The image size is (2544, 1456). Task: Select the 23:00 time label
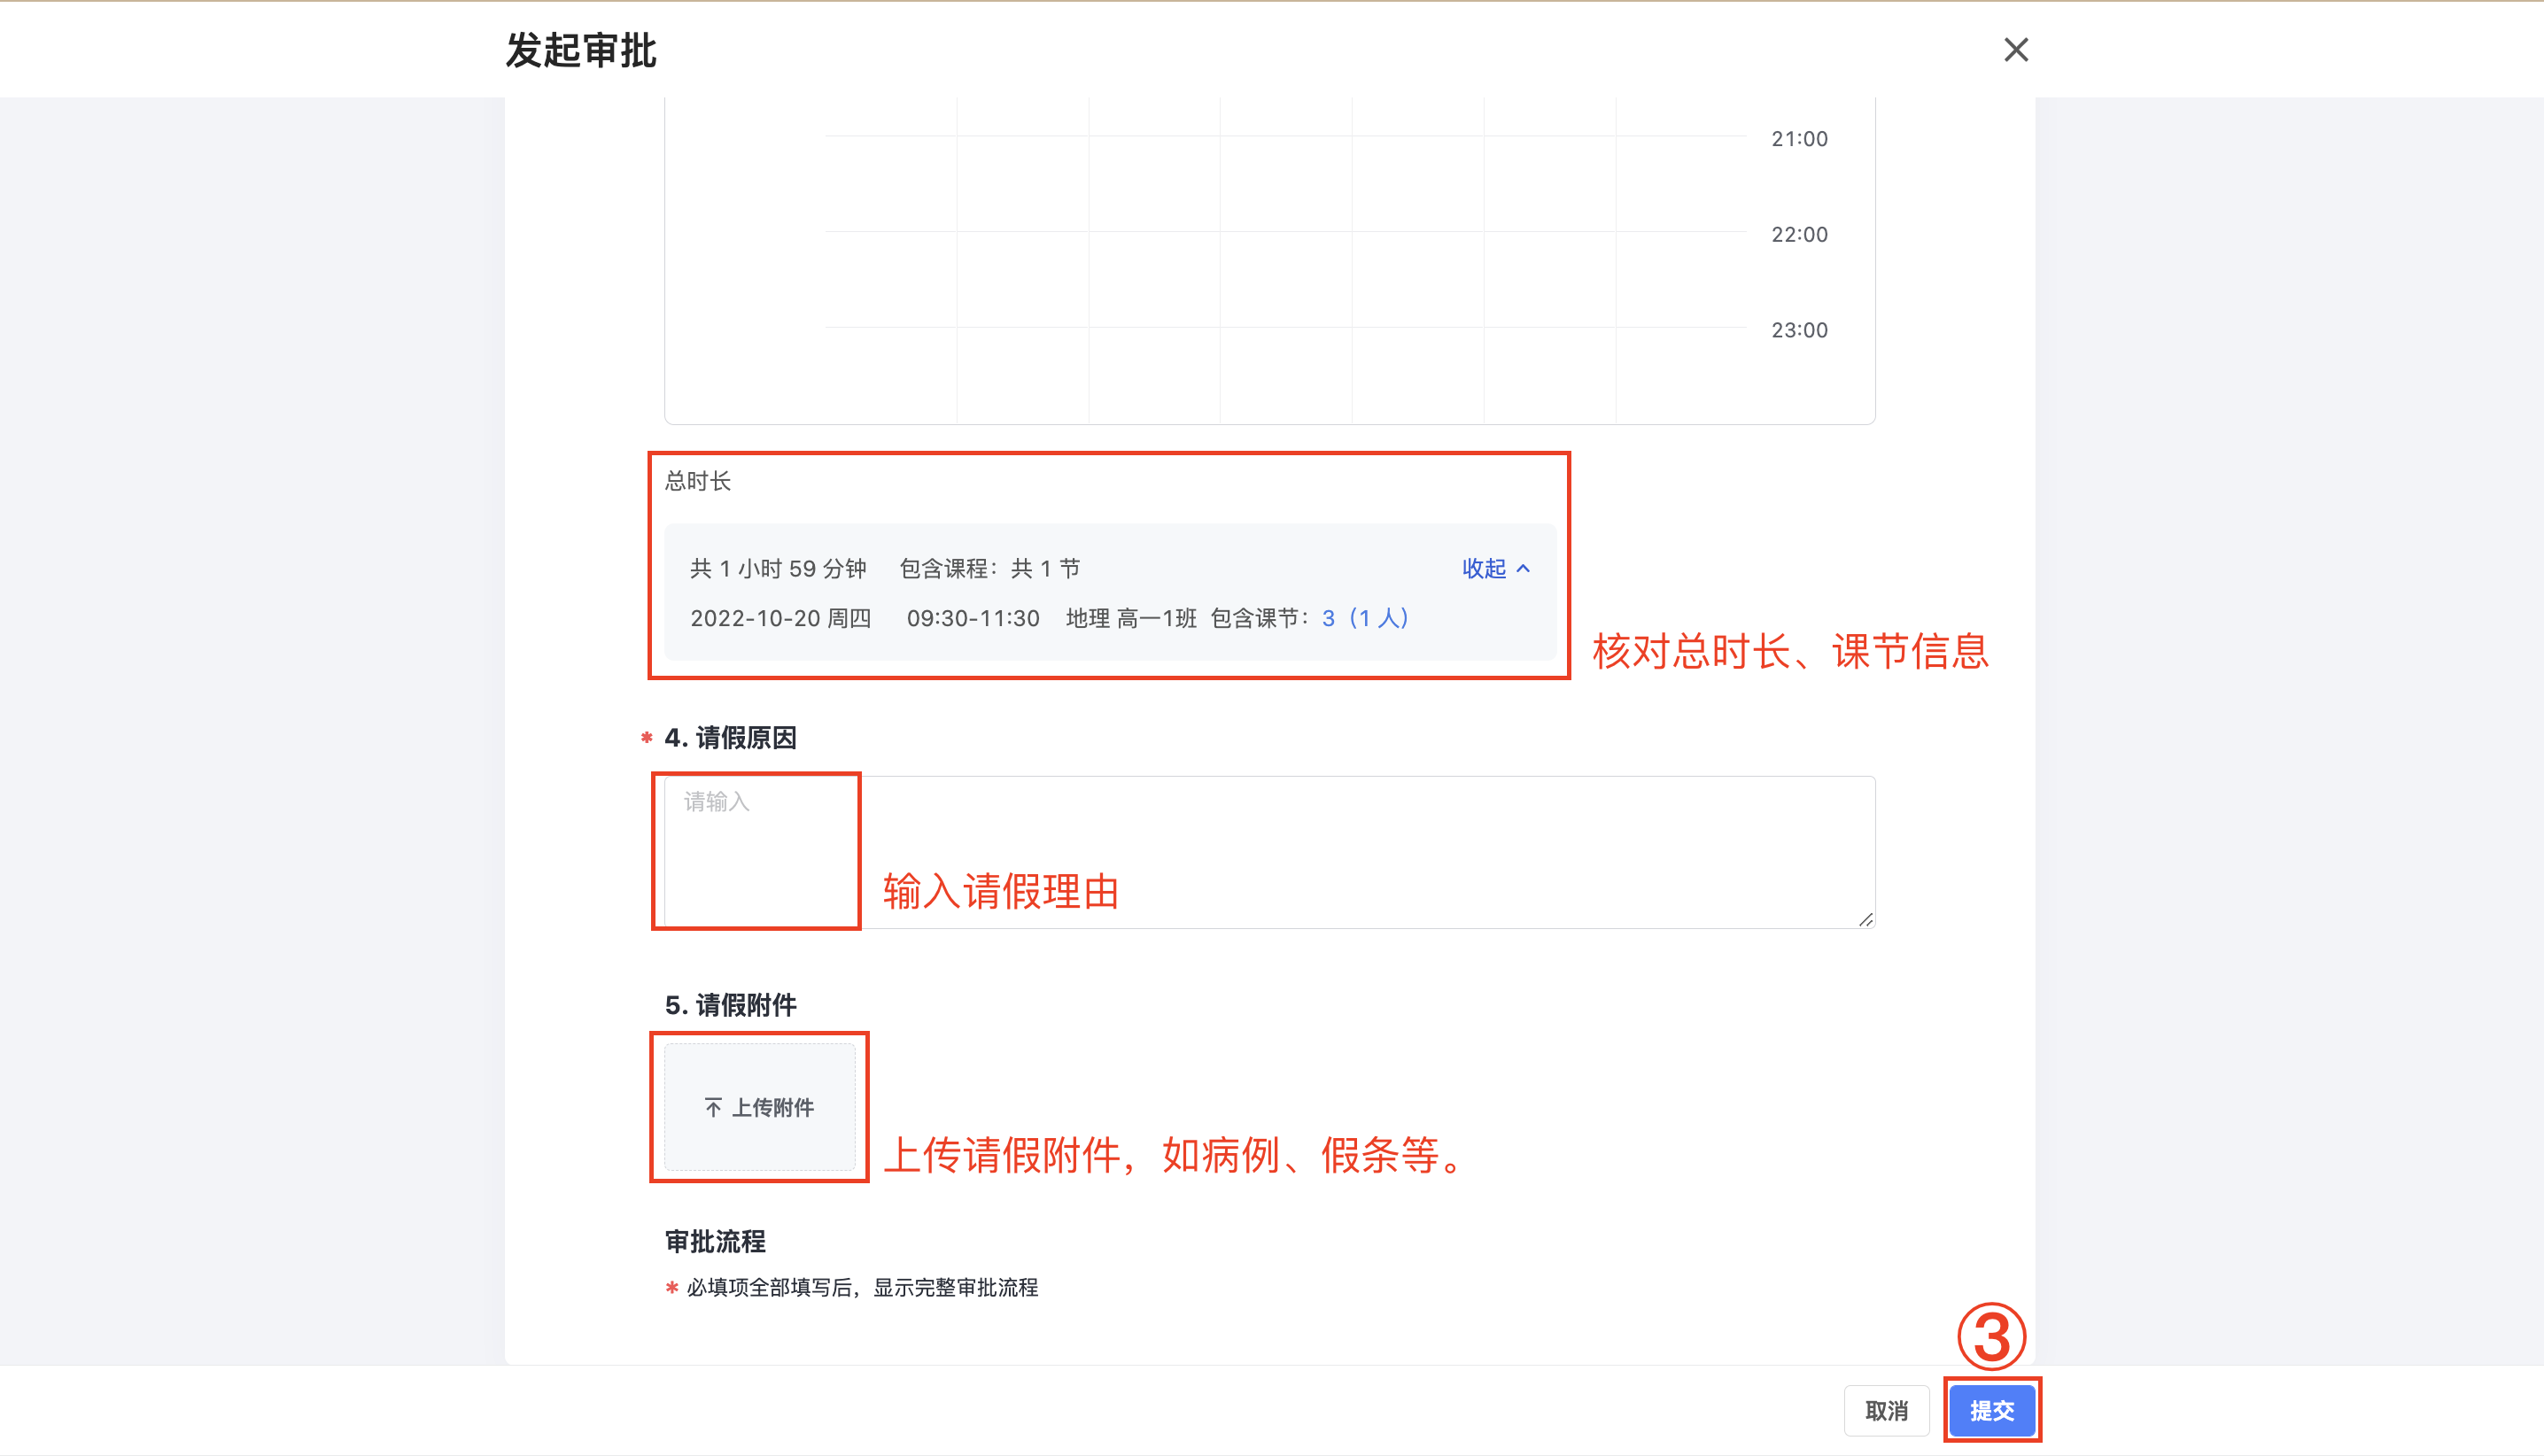1799,330
